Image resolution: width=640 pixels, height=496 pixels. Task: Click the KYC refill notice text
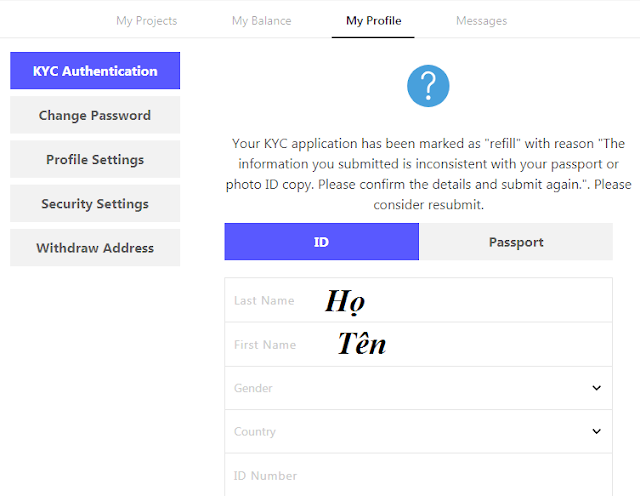click(x=428, y=174)
